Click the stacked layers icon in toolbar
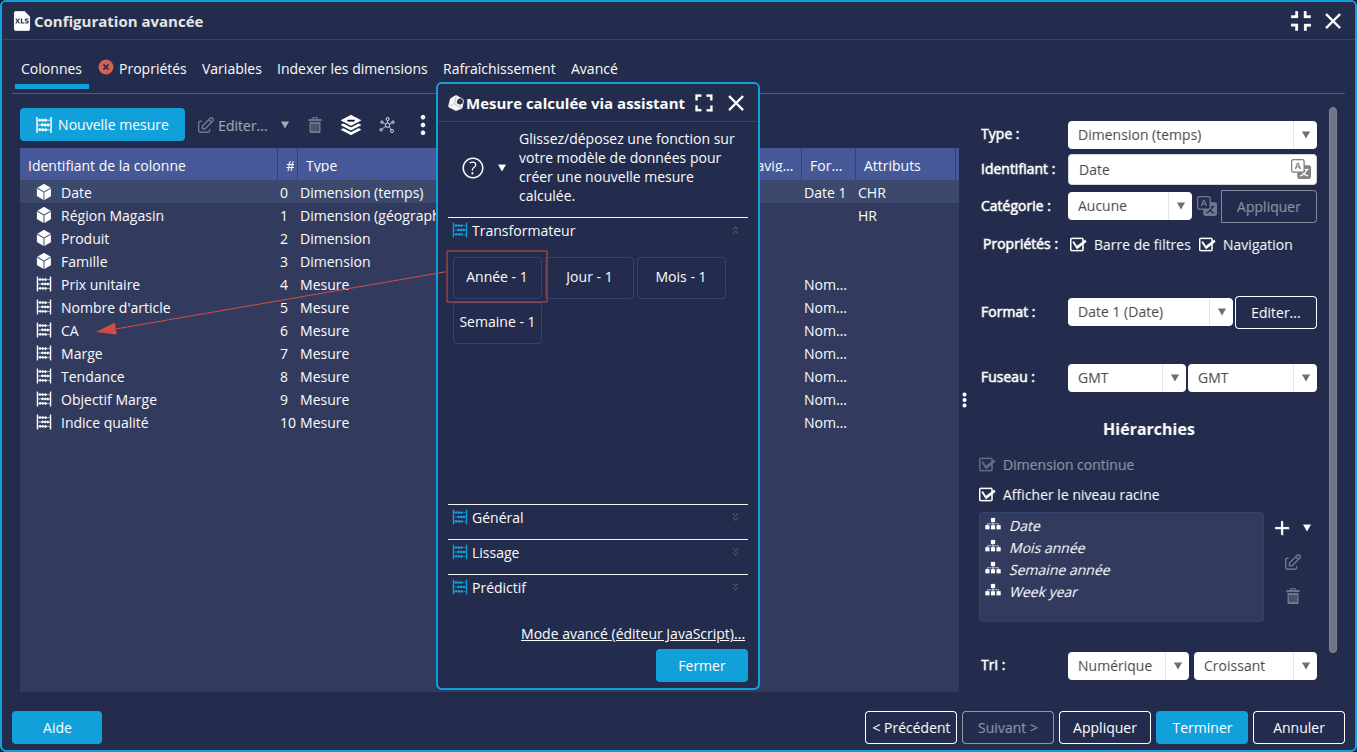Screen dimensions: 1357x752 (351, 125)
